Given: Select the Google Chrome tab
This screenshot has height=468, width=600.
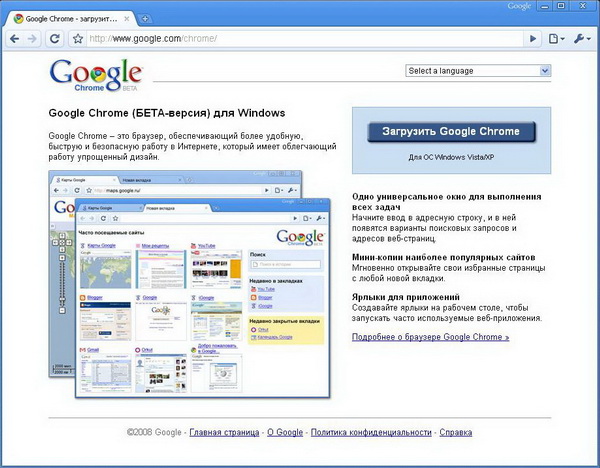Looking at the screenshot, I should (x=69, y=19).
